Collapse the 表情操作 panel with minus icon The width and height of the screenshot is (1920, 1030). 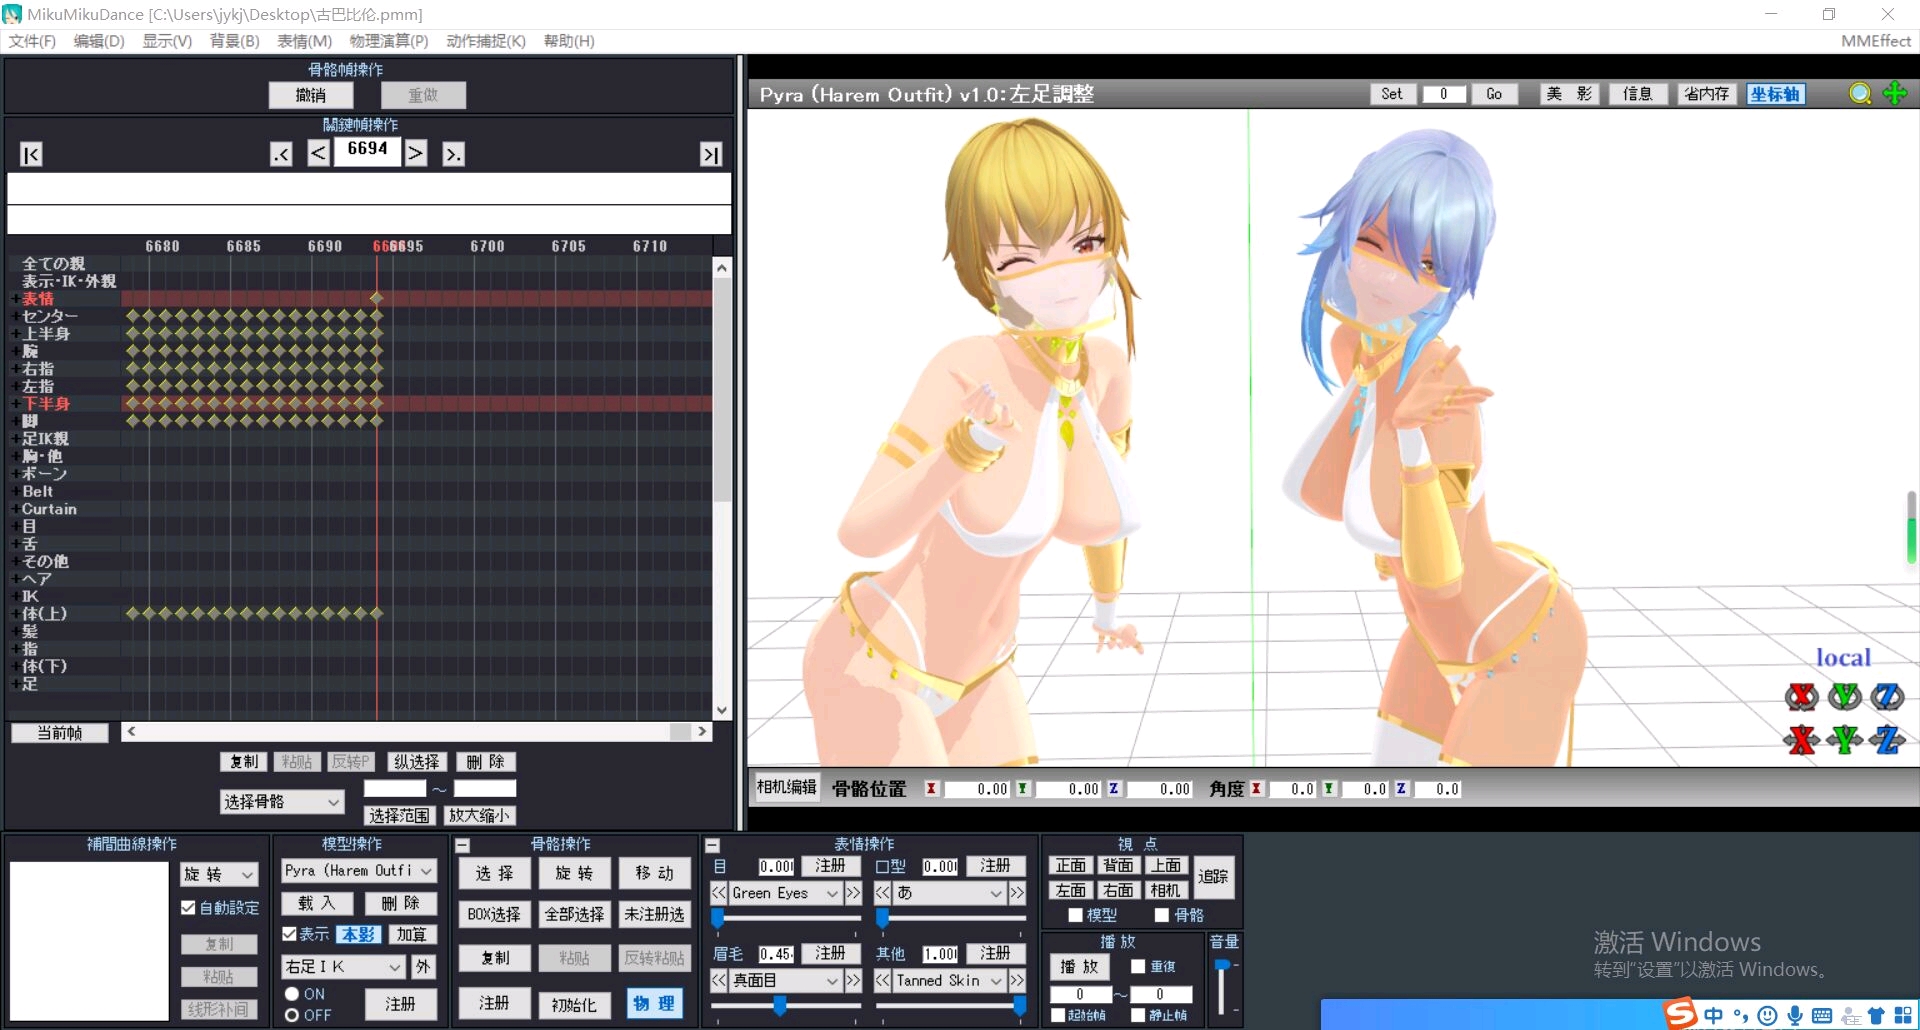click(x=712, y=846)
